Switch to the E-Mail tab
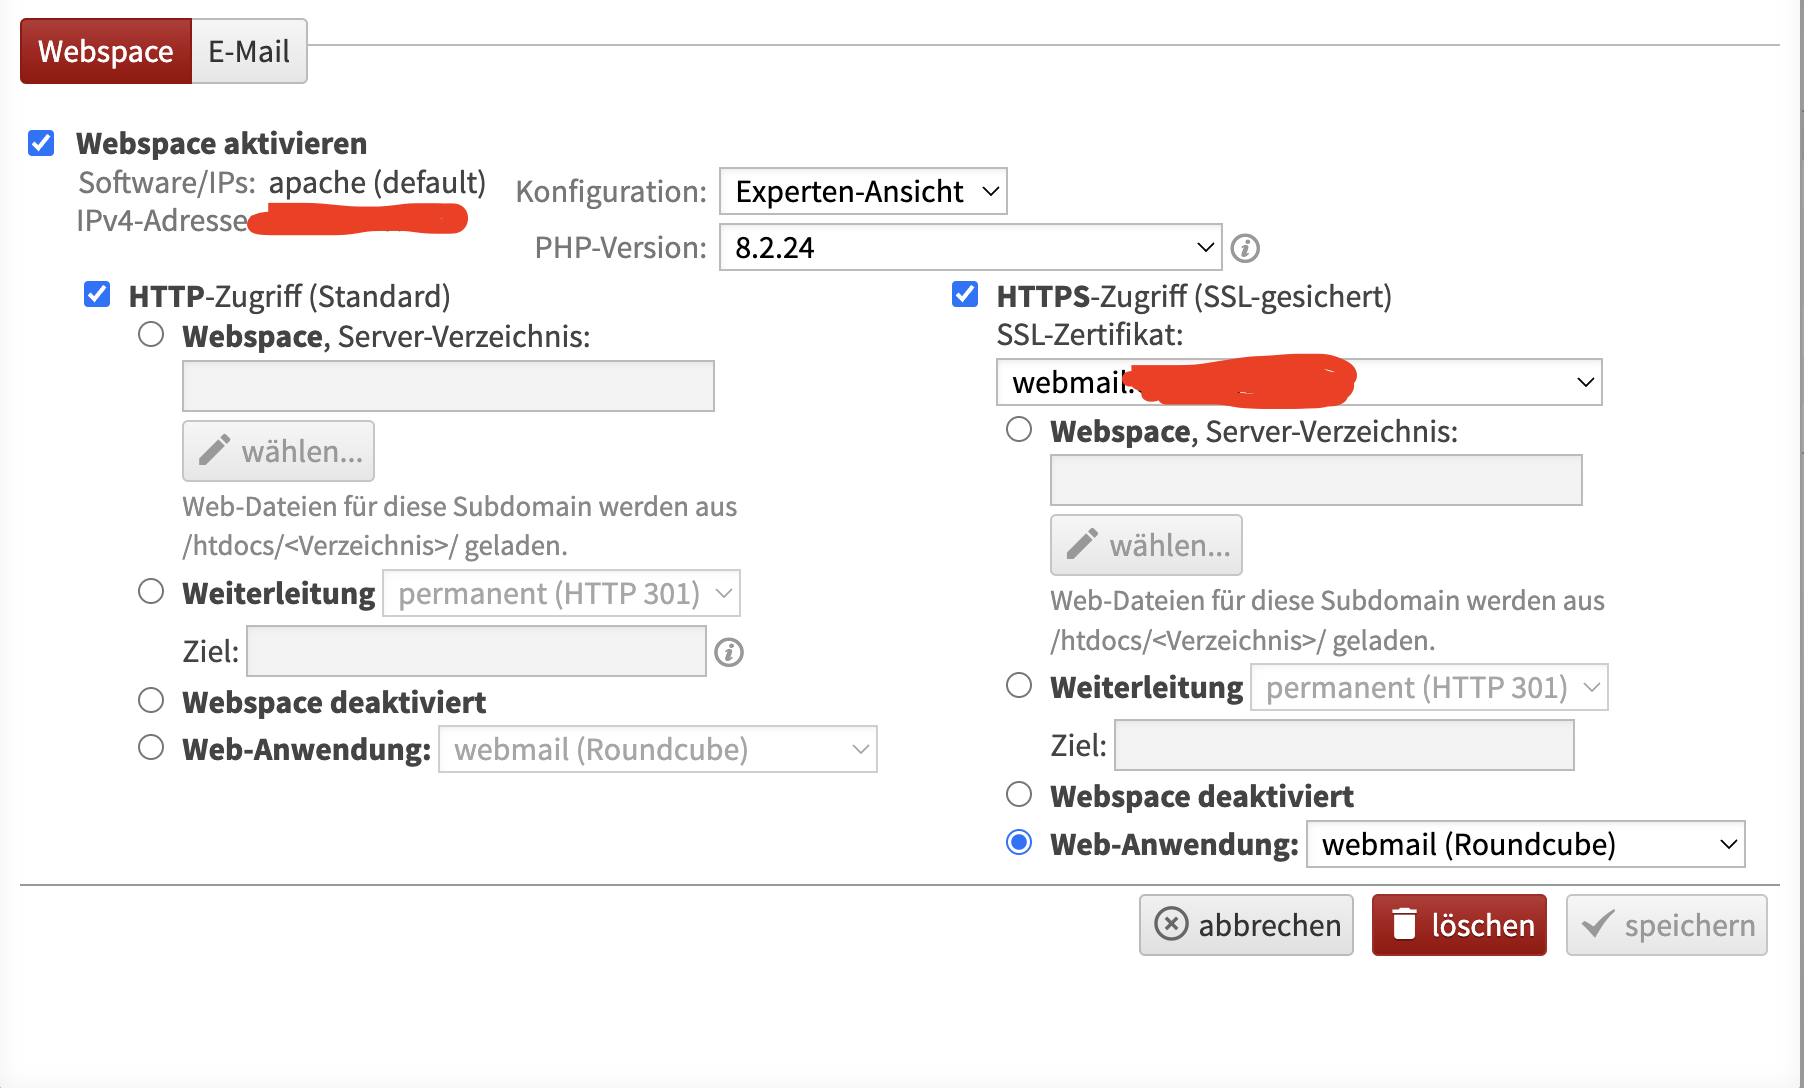The image size is (1804, 1088). (249, 51)
